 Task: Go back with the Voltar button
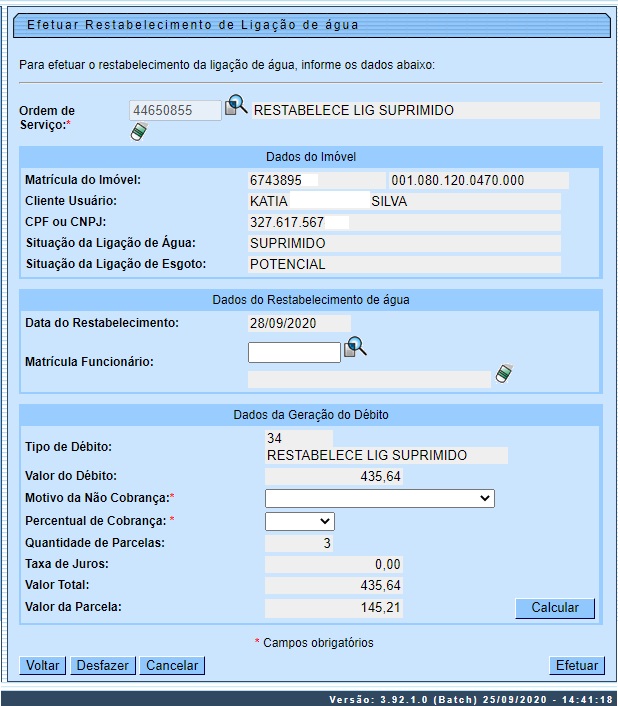43,665
